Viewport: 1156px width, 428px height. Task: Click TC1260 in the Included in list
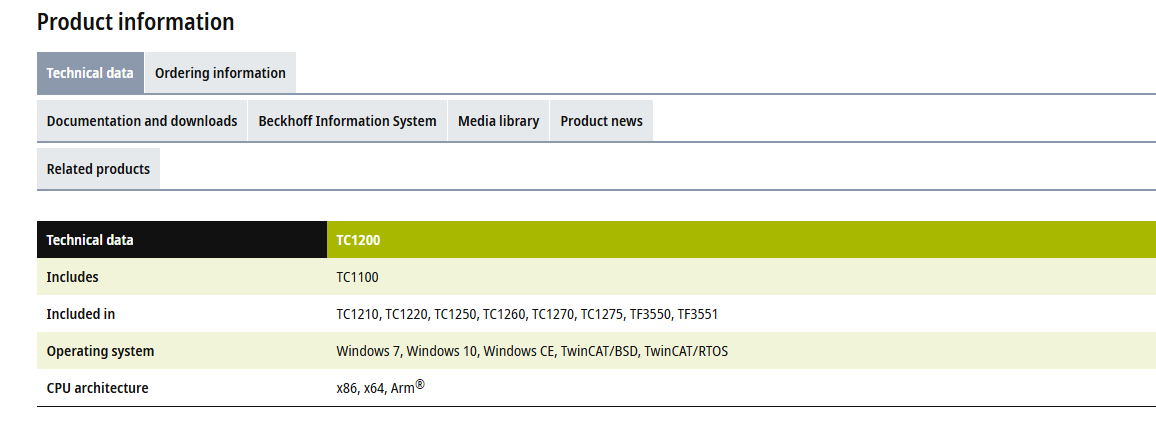coord(504,314)
